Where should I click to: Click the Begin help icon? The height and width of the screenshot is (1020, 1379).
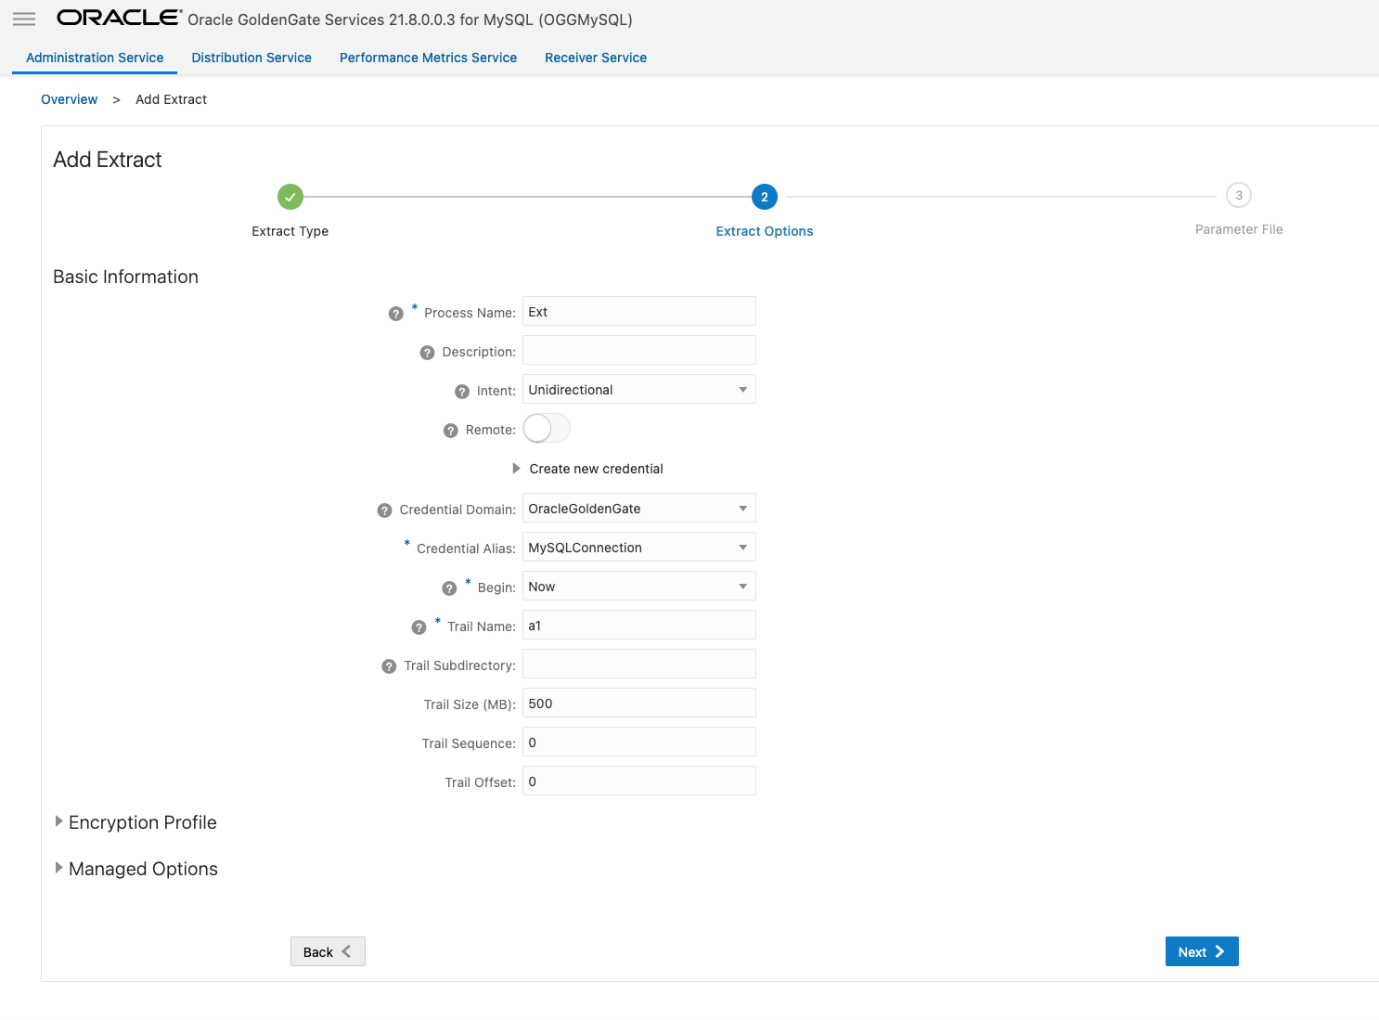click(449, 588)
